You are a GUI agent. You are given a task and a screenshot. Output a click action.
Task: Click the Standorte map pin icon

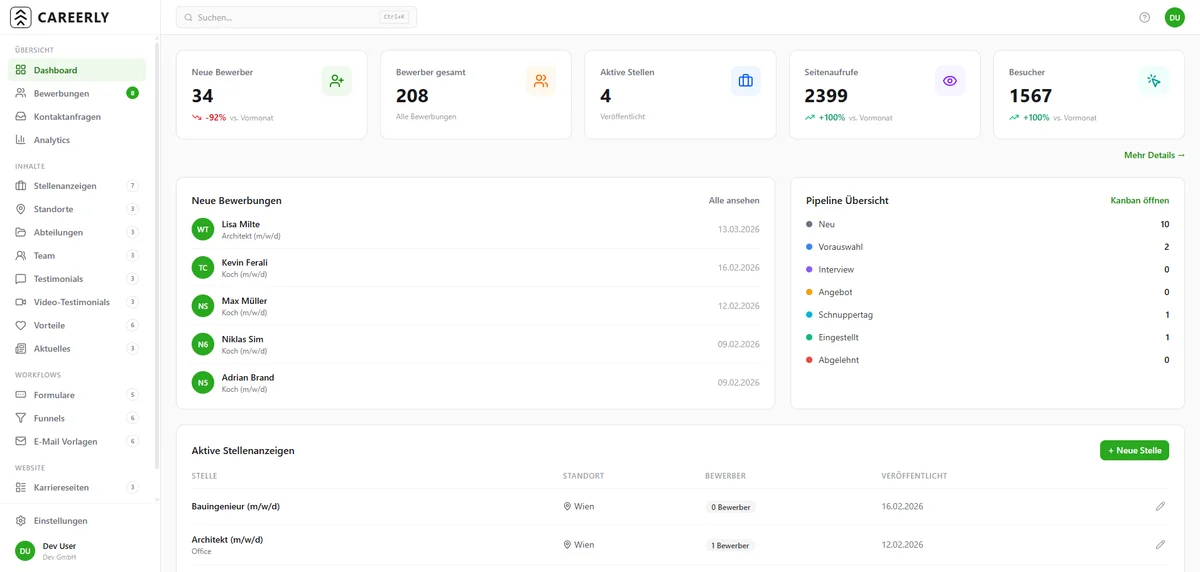pos(21,209)
